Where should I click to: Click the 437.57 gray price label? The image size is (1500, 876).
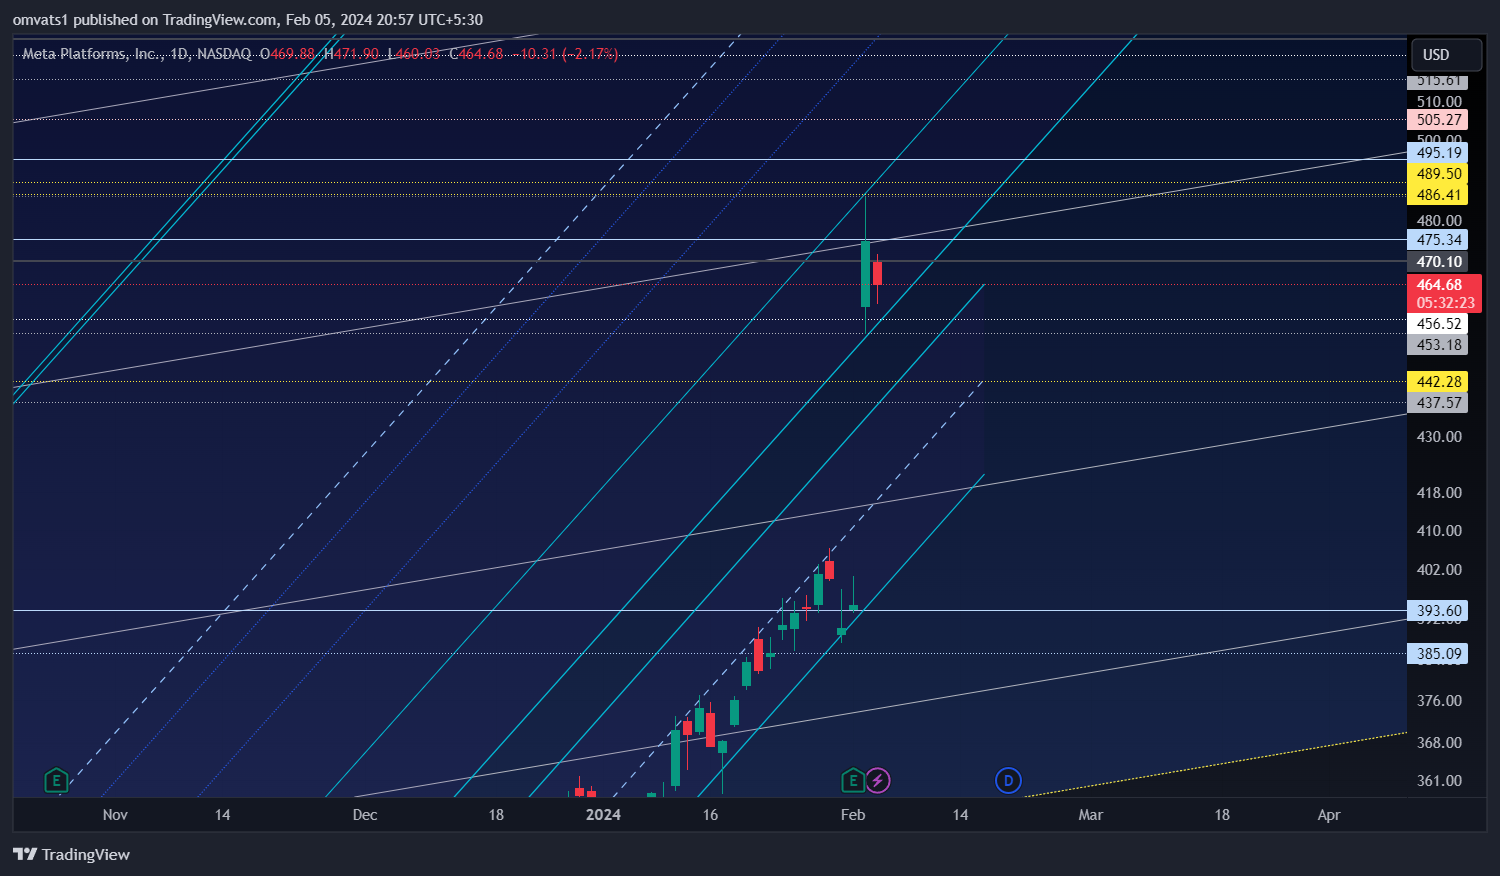[1439, 403]
